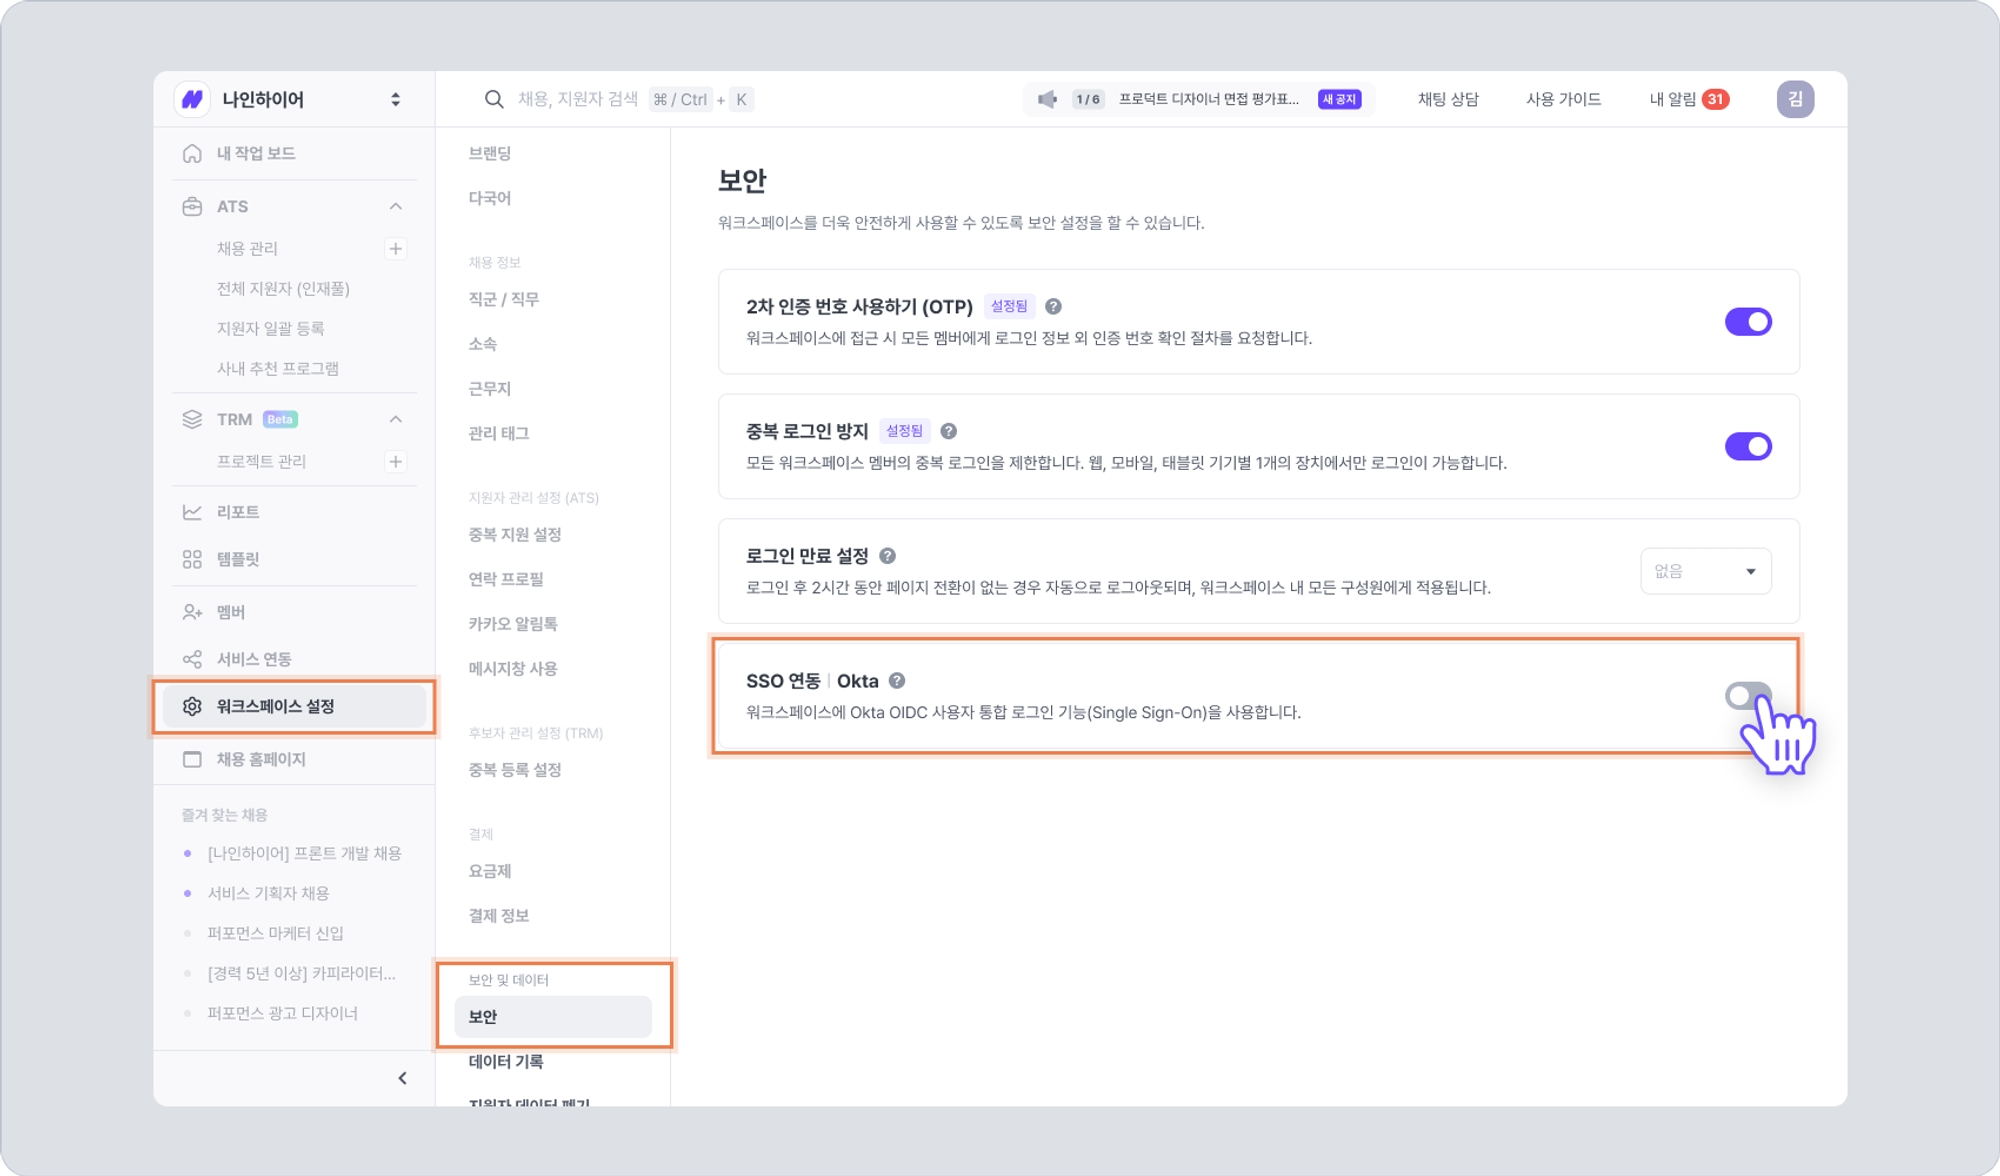Viewport: 2000px width, 1176px height.
Task: Open user profile avatar 김
Action: 1795,99
